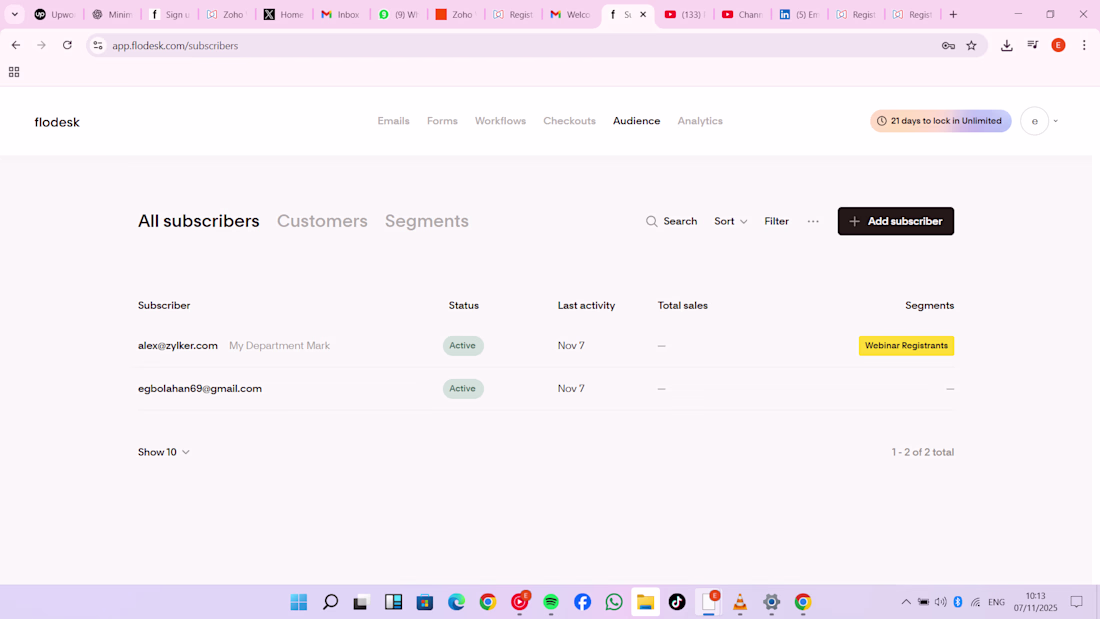1100x619 pixels.
Task: Switch to the Segments tab
Action: pyautogui.click(x=427, y=221)
